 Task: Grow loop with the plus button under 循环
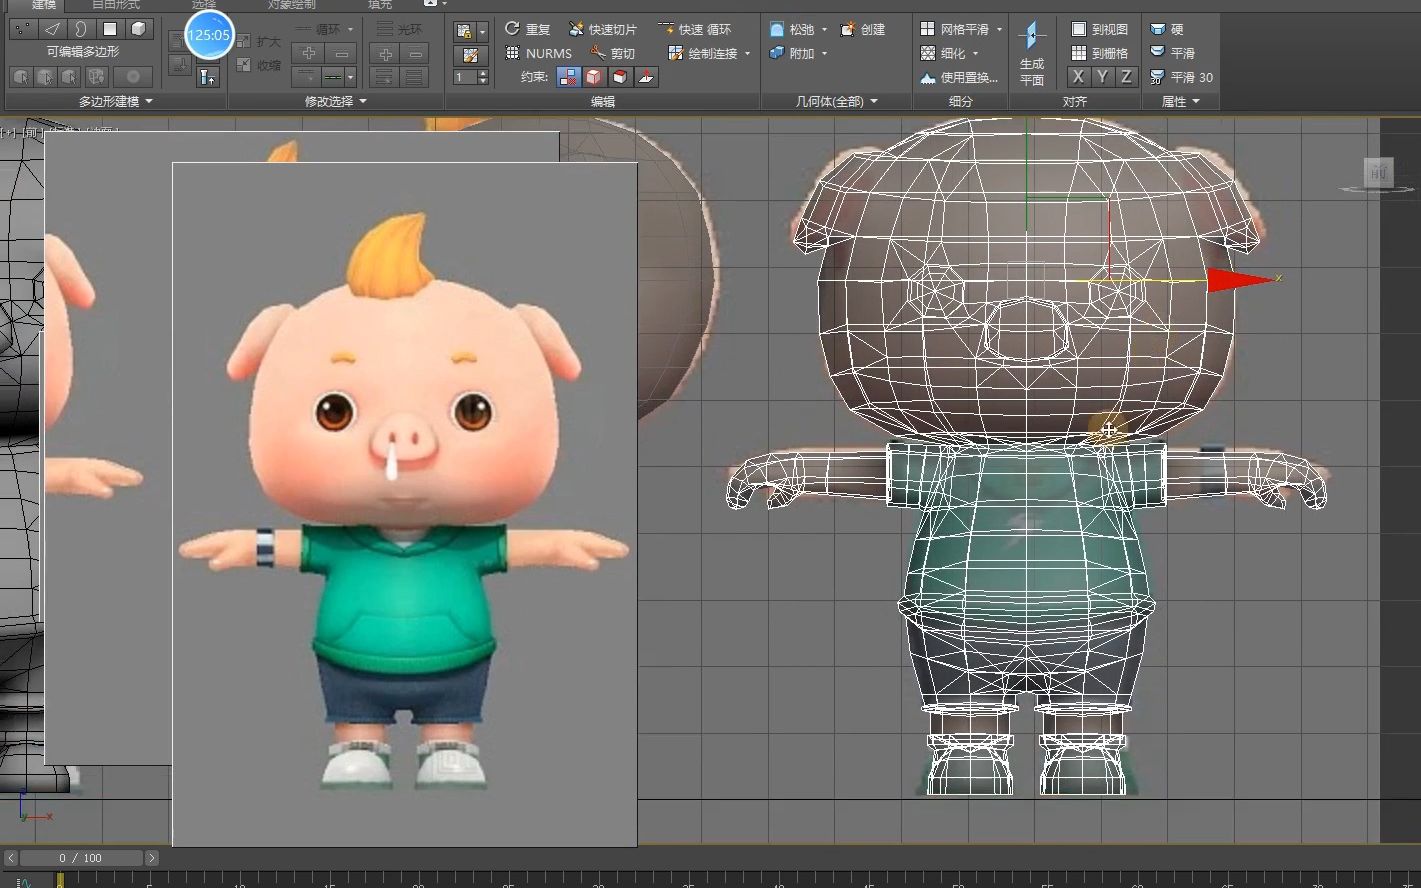(x=309, y=53)
